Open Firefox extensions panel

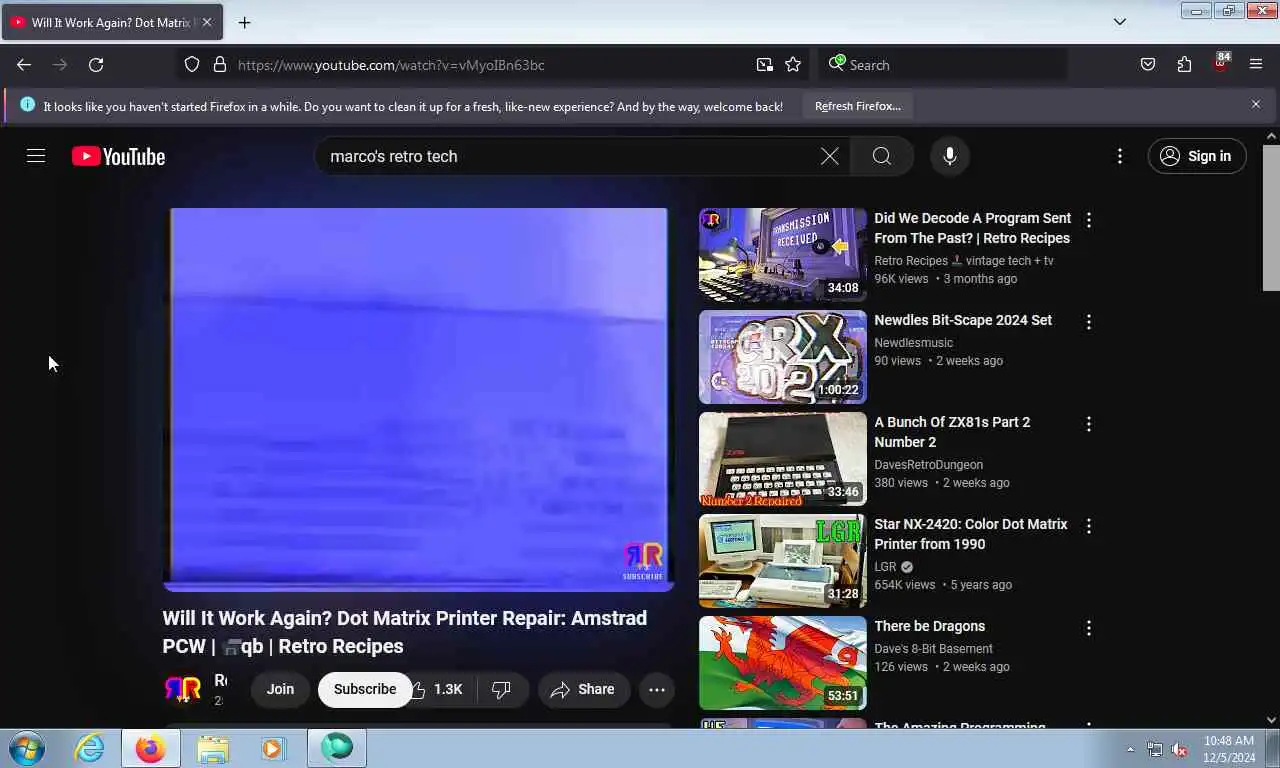1184,65
